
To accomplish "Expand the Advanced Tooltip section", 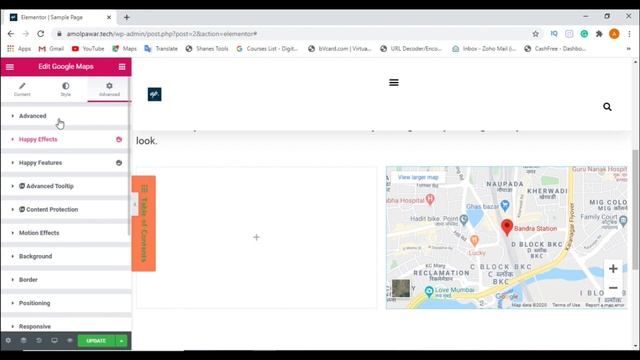I will click(65, 186).
